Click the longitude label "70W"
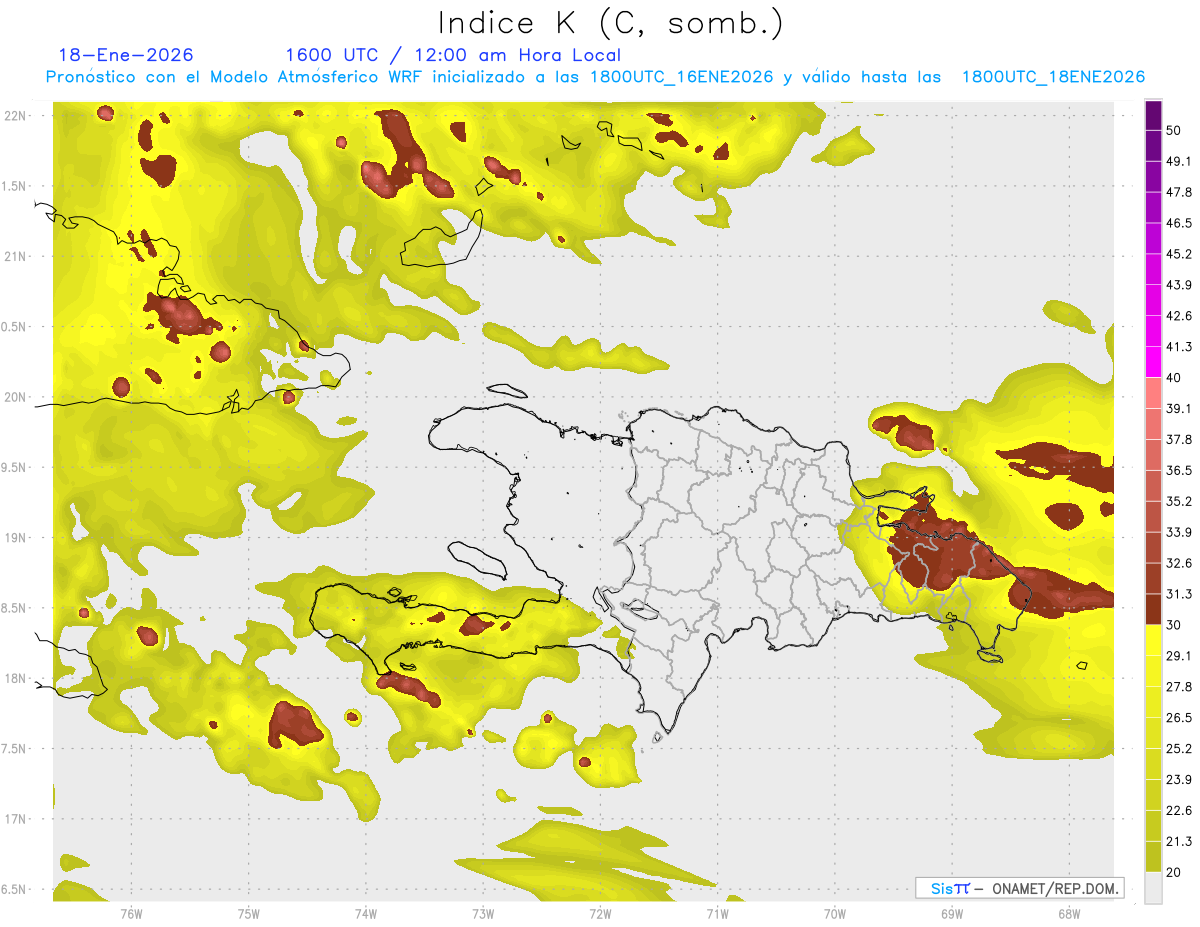The image size is (1200, 927). pyautogui.click(x=834, y=914)
